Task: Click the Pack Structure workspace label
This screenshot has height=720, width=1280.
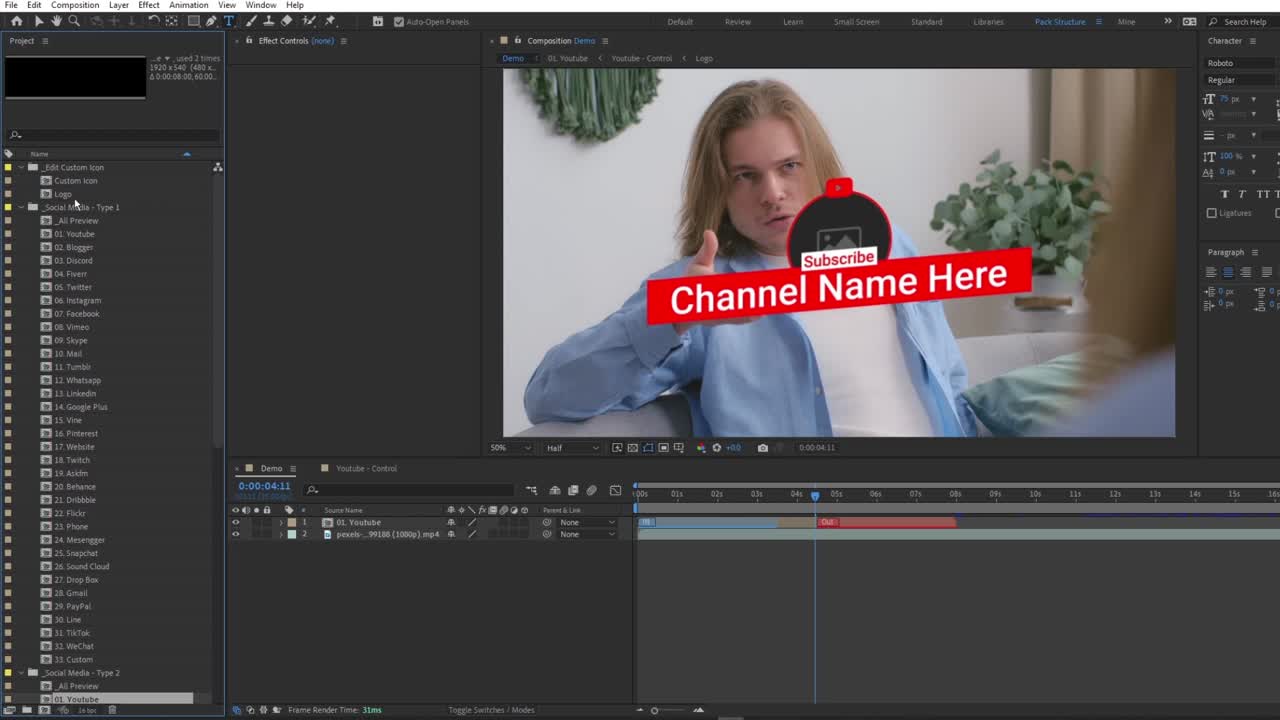Action: (1059, 21)
